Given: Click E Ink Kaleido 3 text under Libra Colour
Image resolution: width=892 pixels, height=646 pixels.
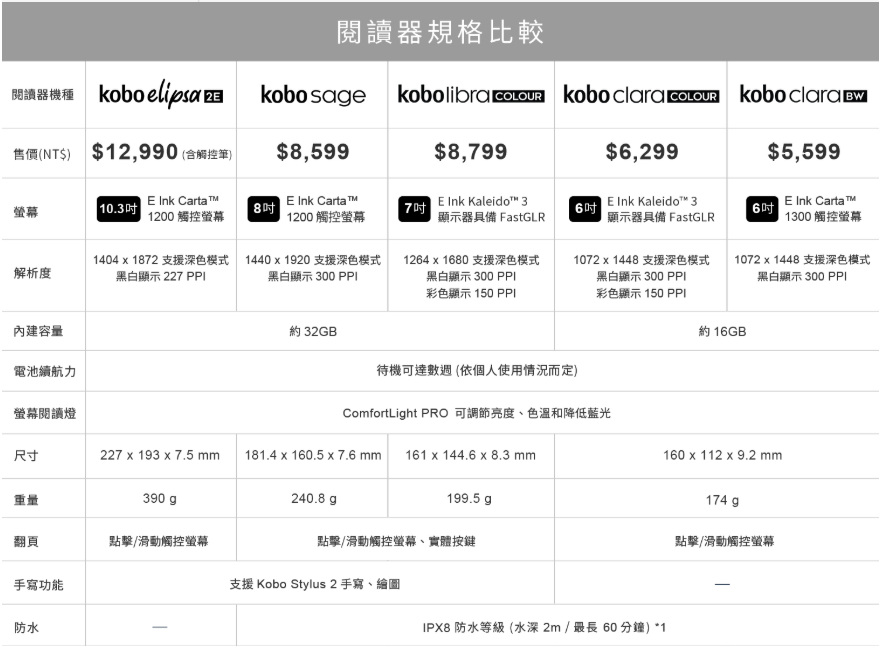Looking at the screenshot, I should (492, 209).
